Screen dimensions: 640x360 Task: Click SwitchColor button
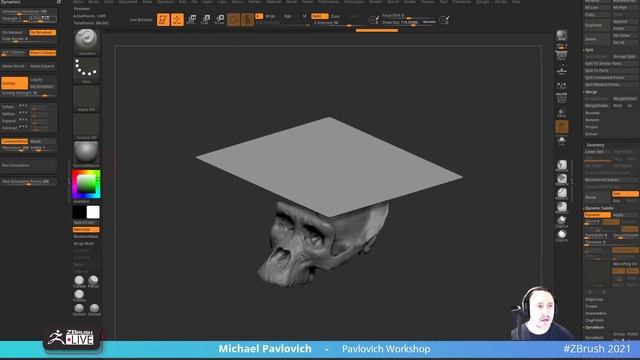pos(86,222)
